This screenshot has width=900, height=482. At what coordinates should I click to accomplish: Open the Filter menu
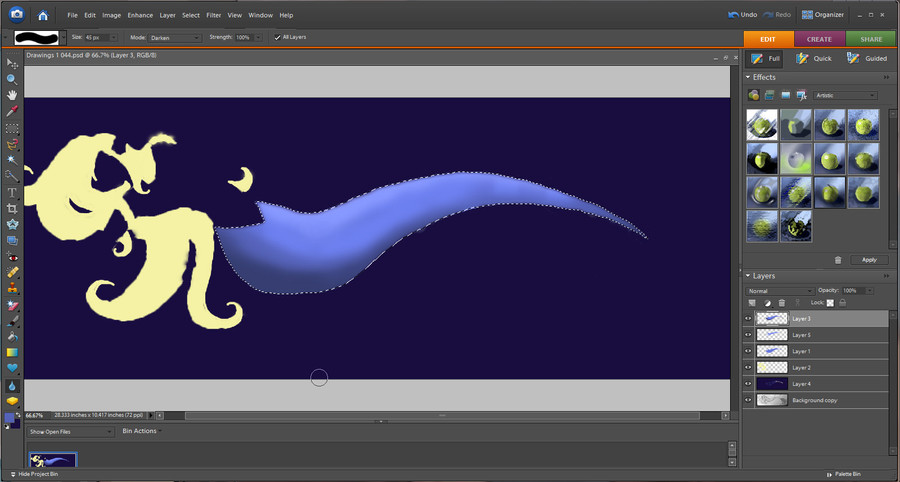(x=214, y=15)
